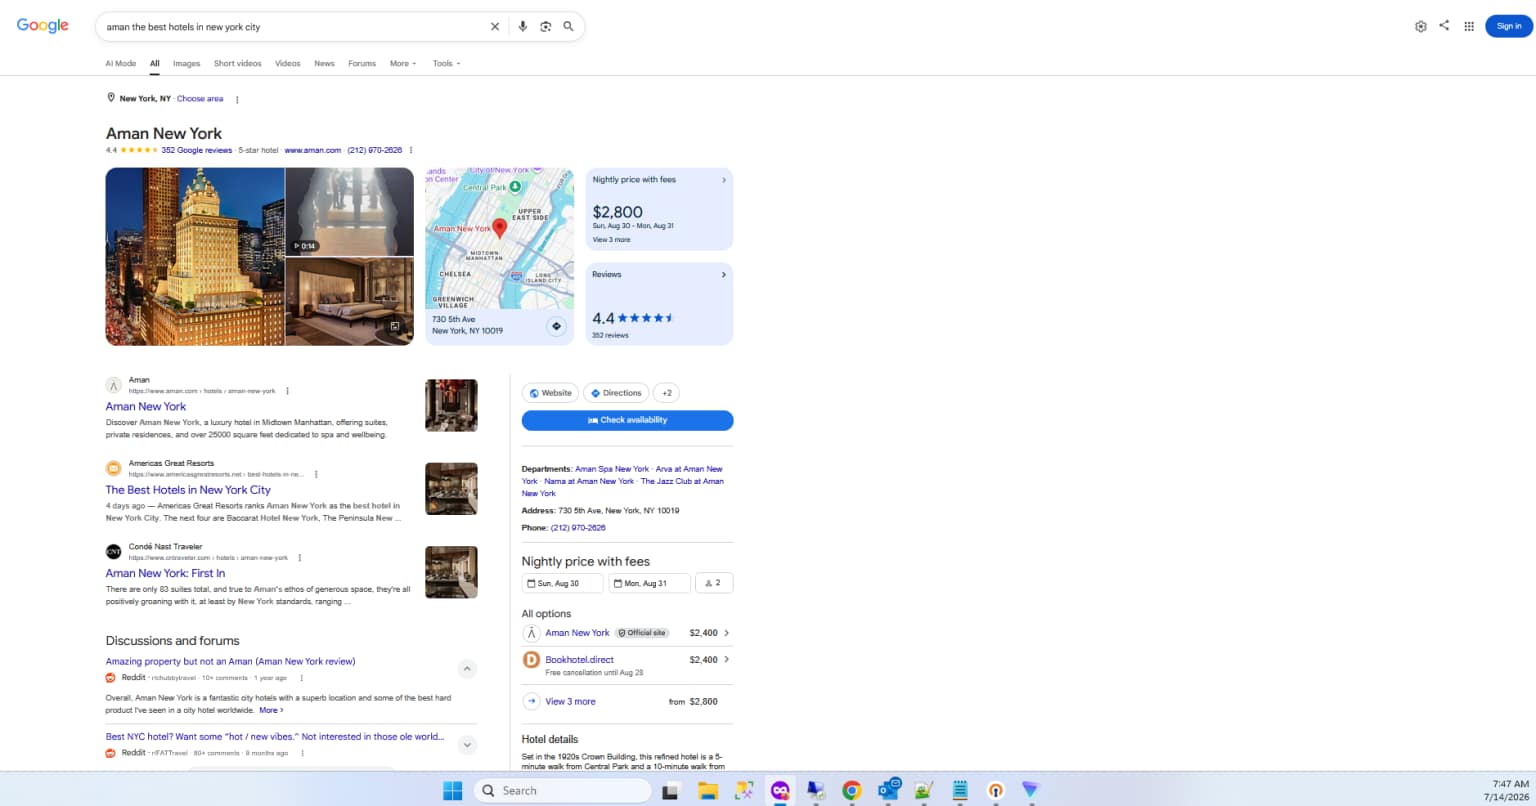Expand the +2 more actions chip
1536x806 pixels.
[x=667, y=393]
